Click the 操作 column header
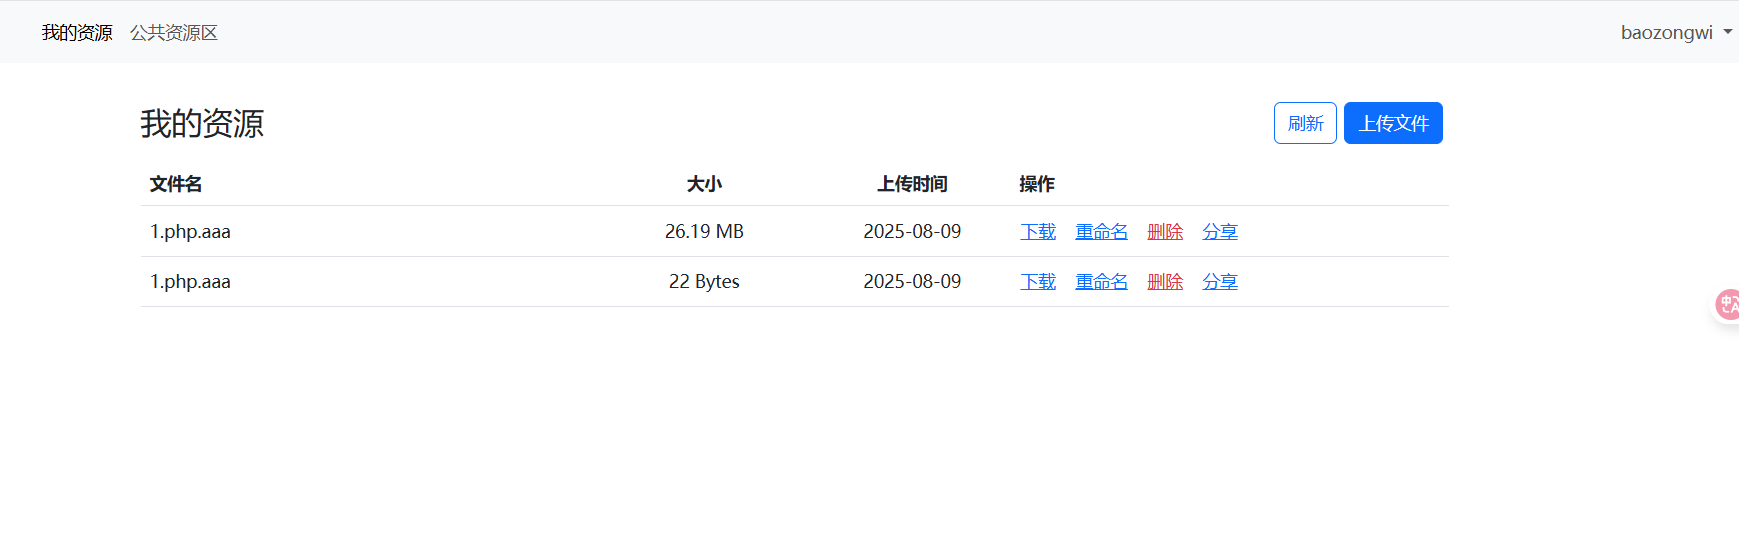1739x546 pixels. pos(1037,184)
